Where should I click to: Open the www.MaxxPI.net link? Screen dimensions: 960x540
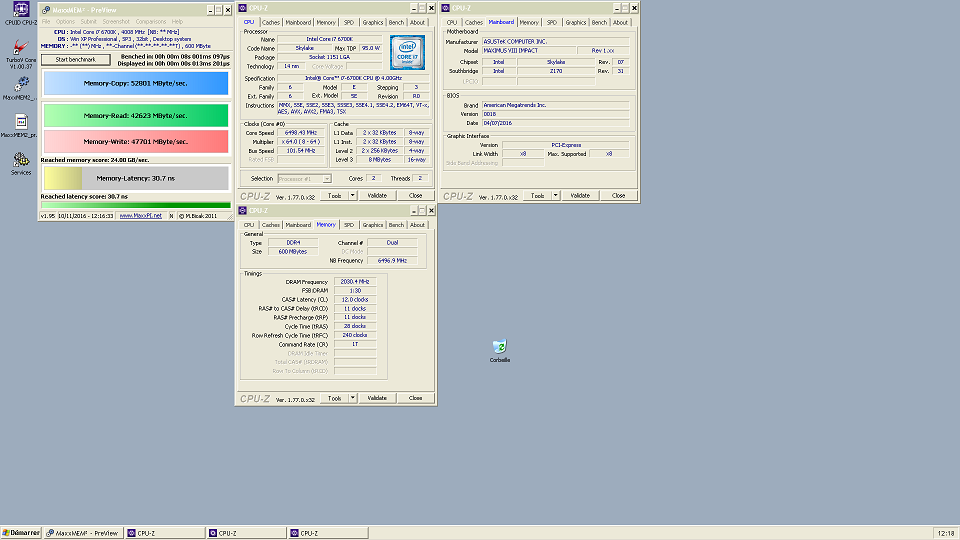click(x=140, y=216)
